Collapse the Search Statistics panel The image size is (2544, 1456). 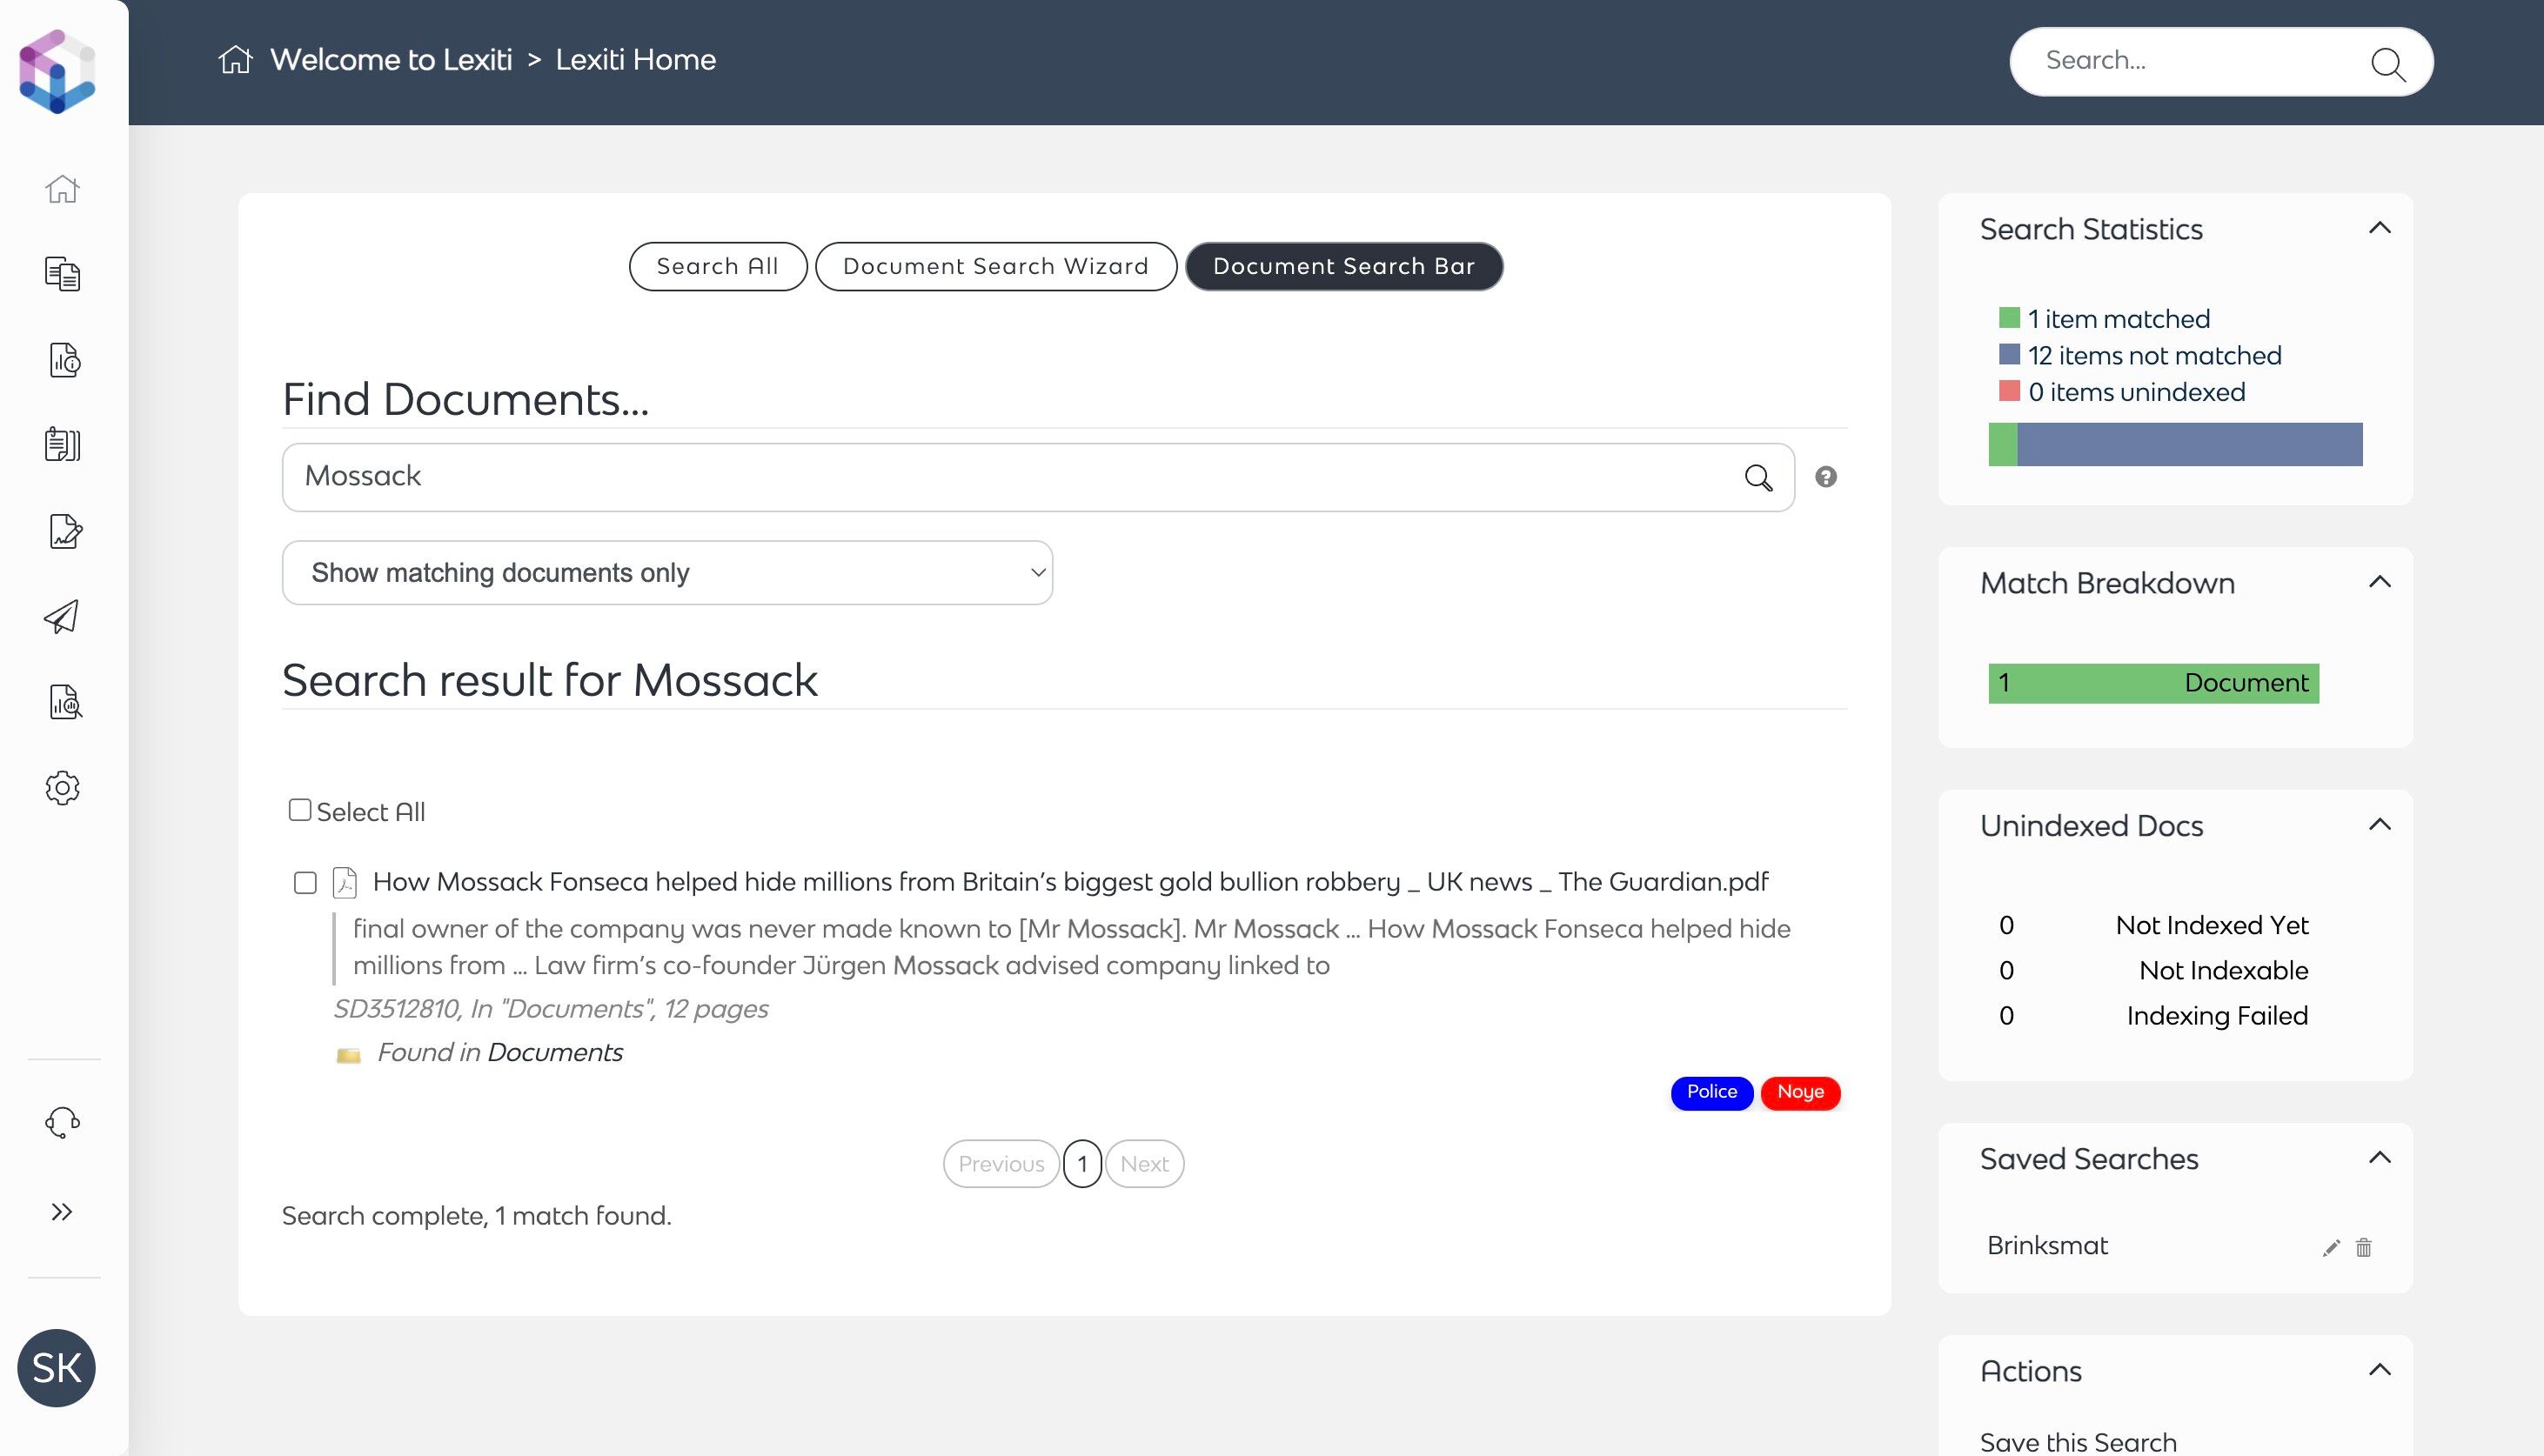point(2380,228)
